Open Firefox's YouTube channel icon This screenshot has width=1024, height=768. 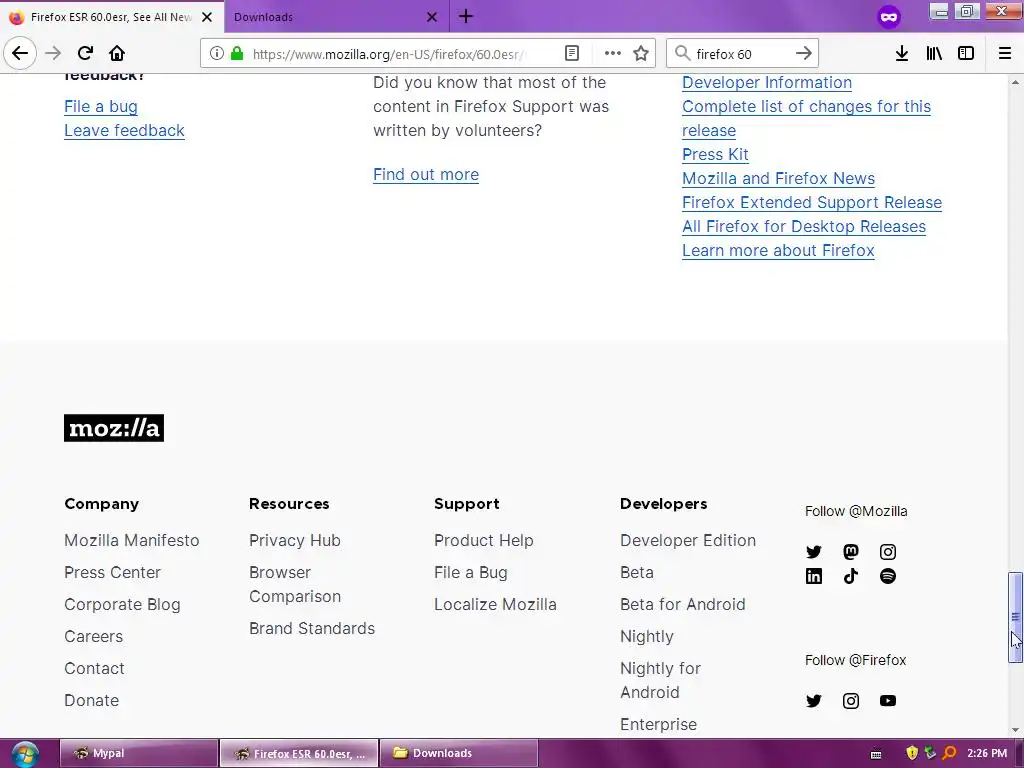pyautogui.click(x=888, y=701)
